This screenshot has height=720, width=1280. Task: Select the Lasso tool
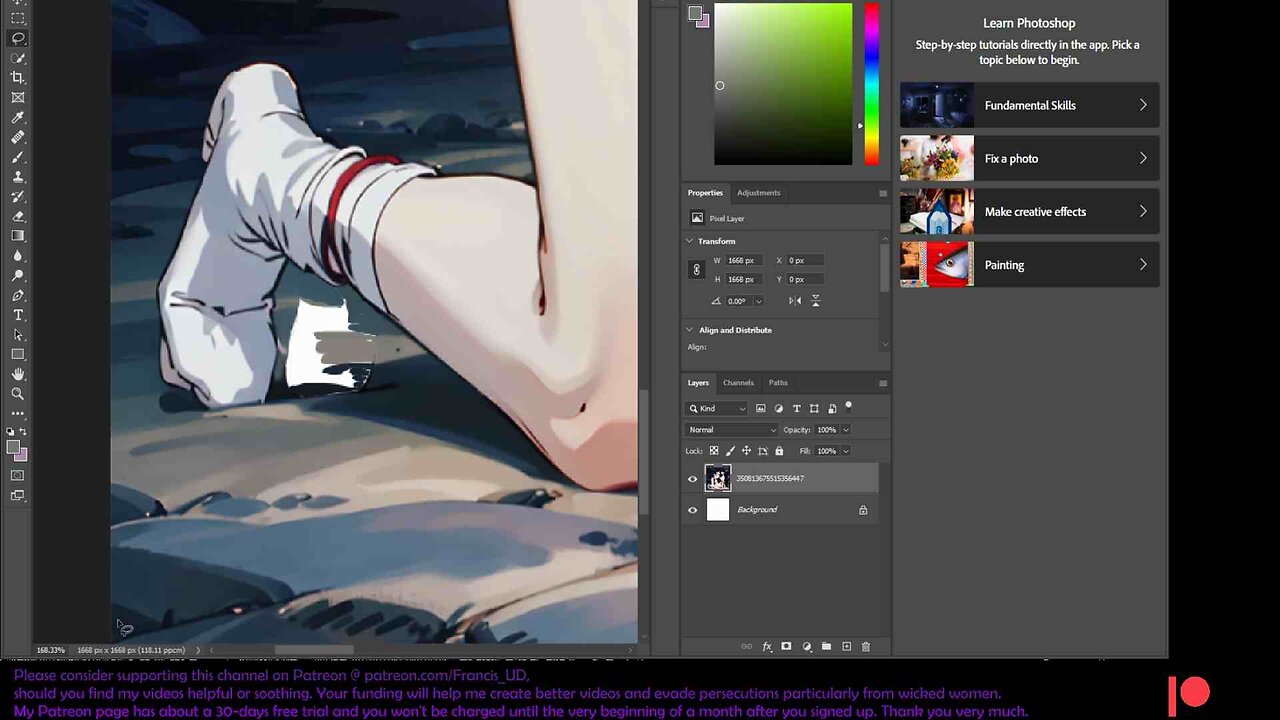point(18,38)
